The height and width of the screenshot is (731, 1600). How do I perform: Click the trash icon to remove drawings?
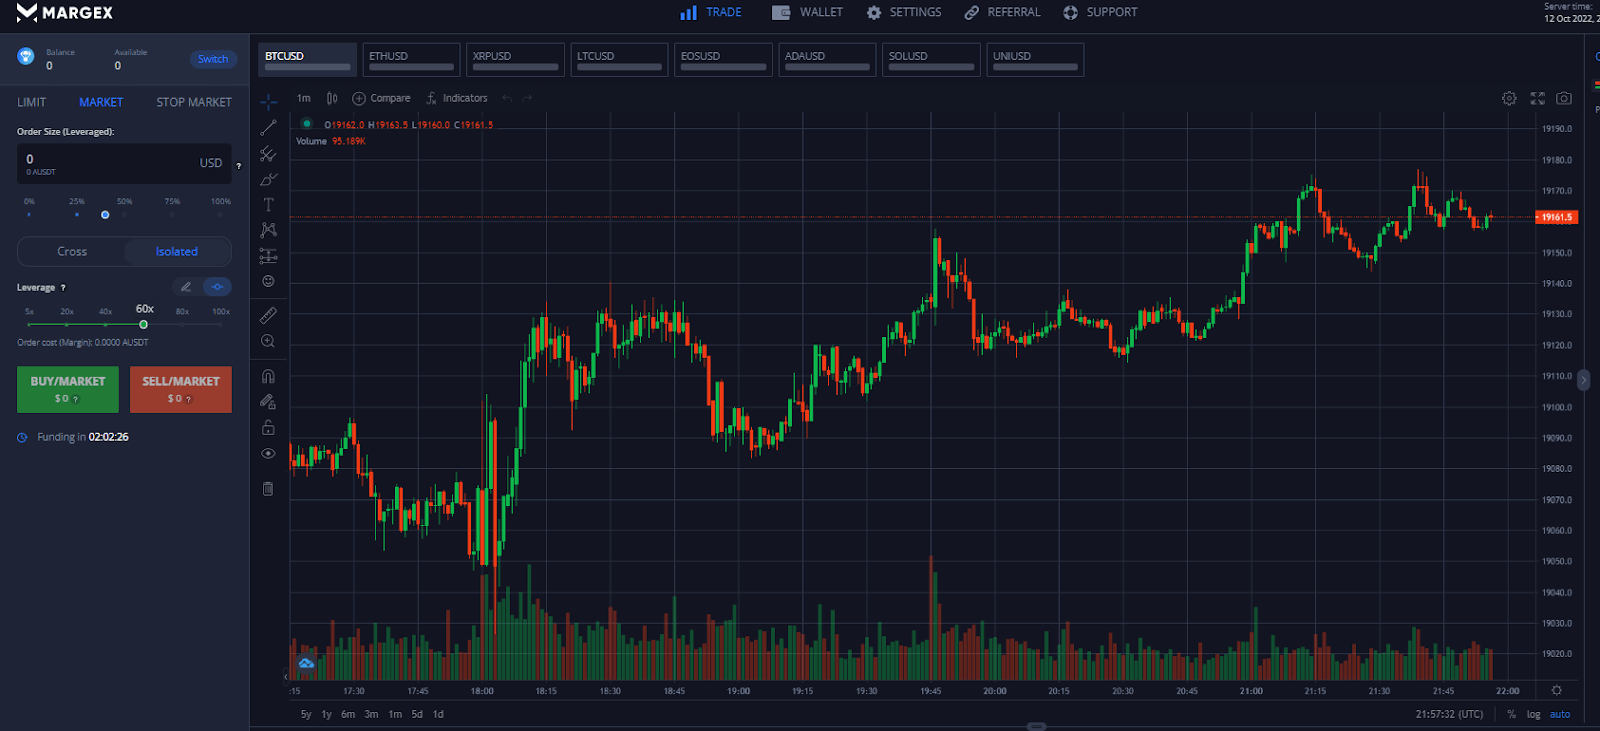[268, 489]
